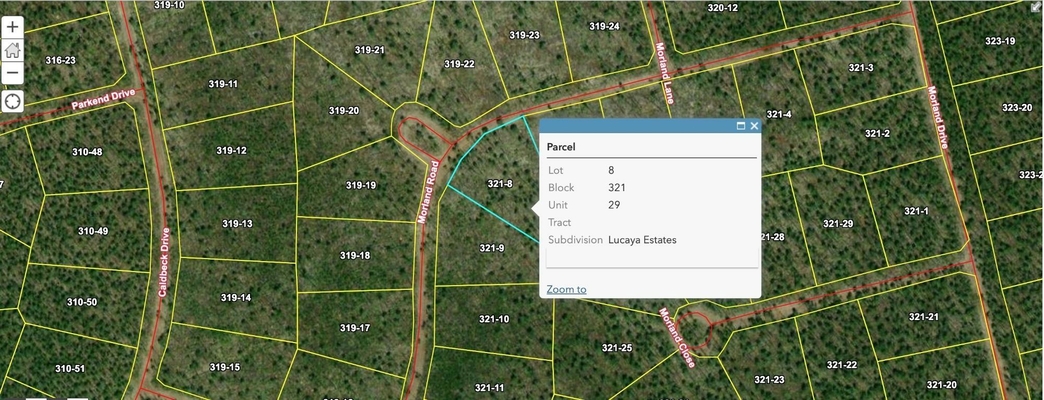Select parcel 321-9 on the map
Screen dimensions: 1044x400
coord(491,248)
